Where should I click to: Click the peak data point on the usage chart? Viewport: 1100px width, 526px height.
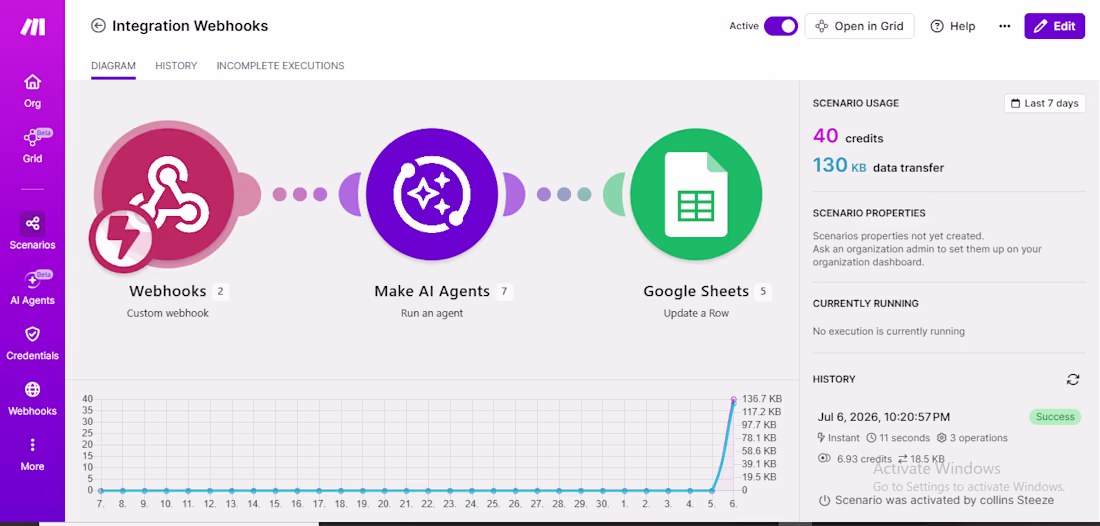(x=734, y=399)
